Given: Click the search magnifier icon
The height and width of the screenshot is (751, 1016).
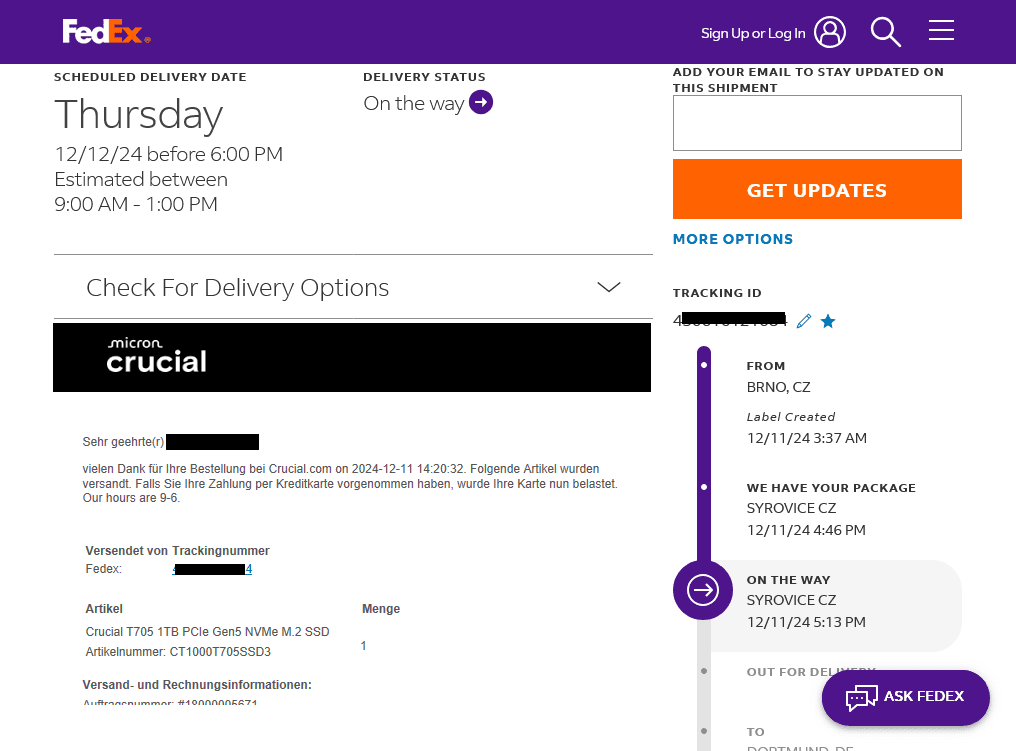Looking at the screenshot, I should (885, 32).
